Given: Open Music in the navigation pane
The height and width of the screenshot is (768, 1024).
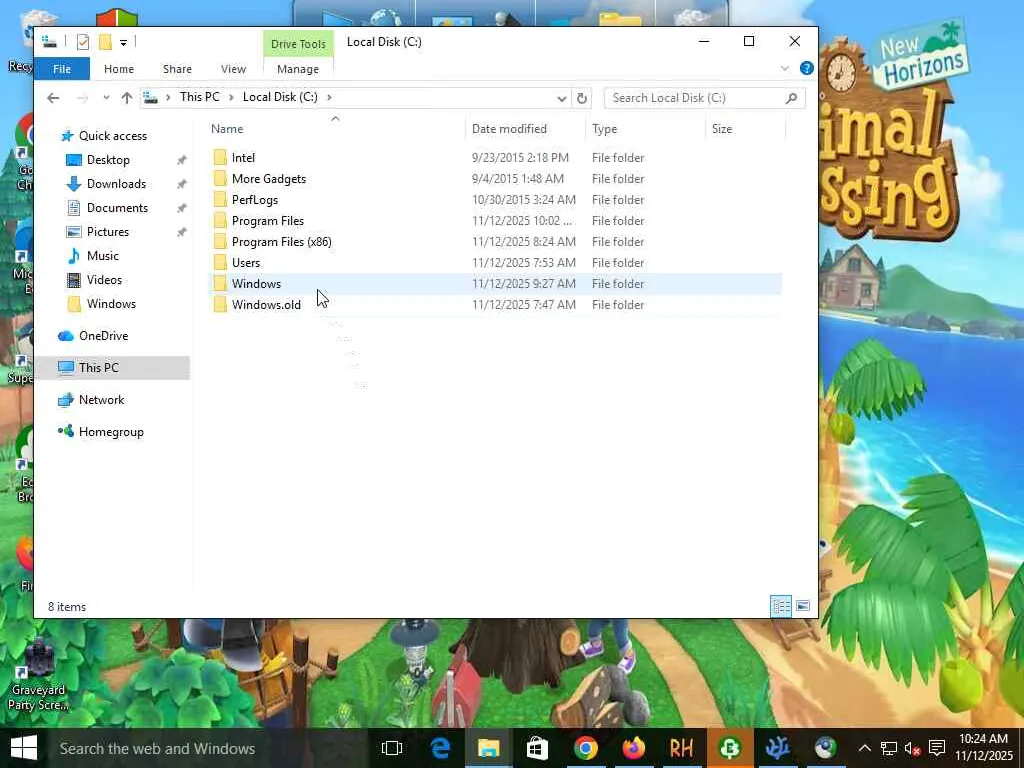Looking at the screenshot, I should point(103,256).
